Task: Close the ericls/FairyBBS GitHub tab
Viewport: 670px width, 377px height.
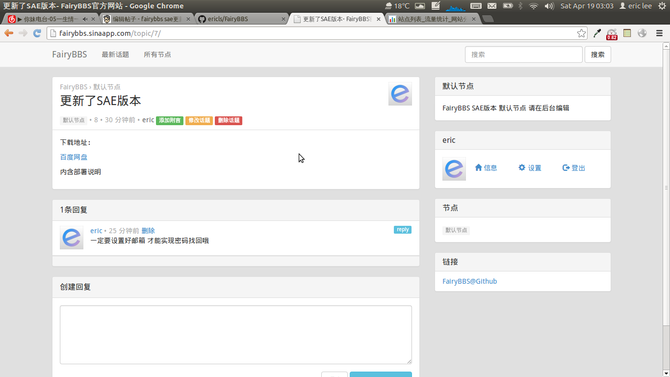Action: (x=283, y=19)
